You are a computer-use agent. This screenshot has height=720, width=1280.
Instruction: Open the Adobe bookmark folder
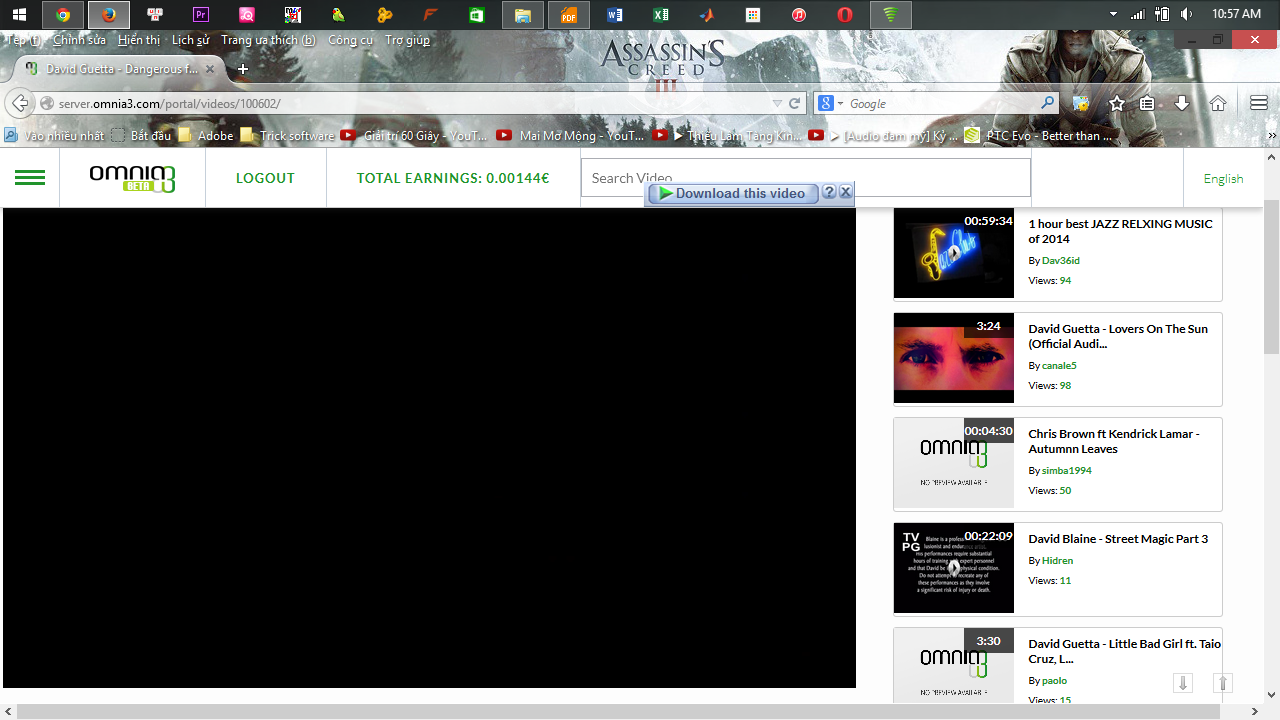[206, 135]
